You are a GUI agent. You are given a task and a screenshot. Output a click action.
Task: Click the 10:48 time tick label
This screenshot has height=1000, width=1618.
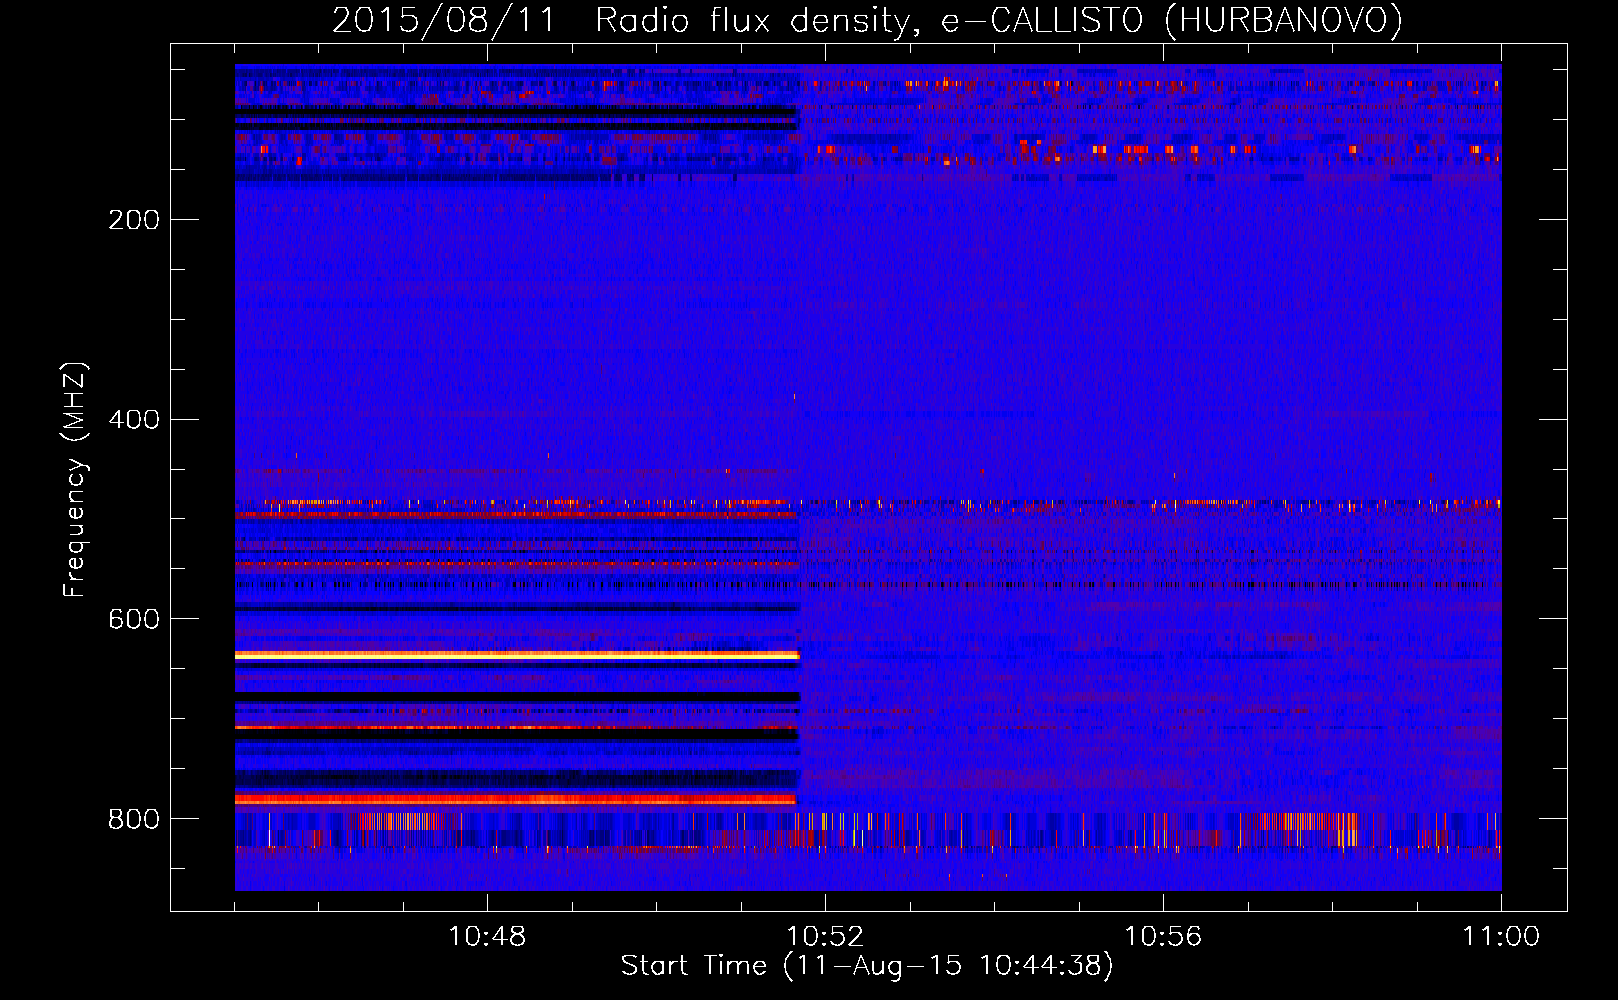487,936
